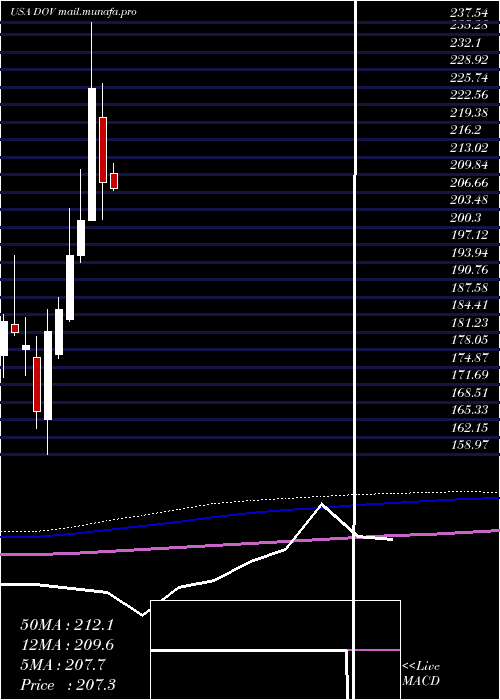This screenshot has width=500, height=700.
Task: Select the 222.56 price axis label
Action: pyautogui.click(x=469, y=95)
